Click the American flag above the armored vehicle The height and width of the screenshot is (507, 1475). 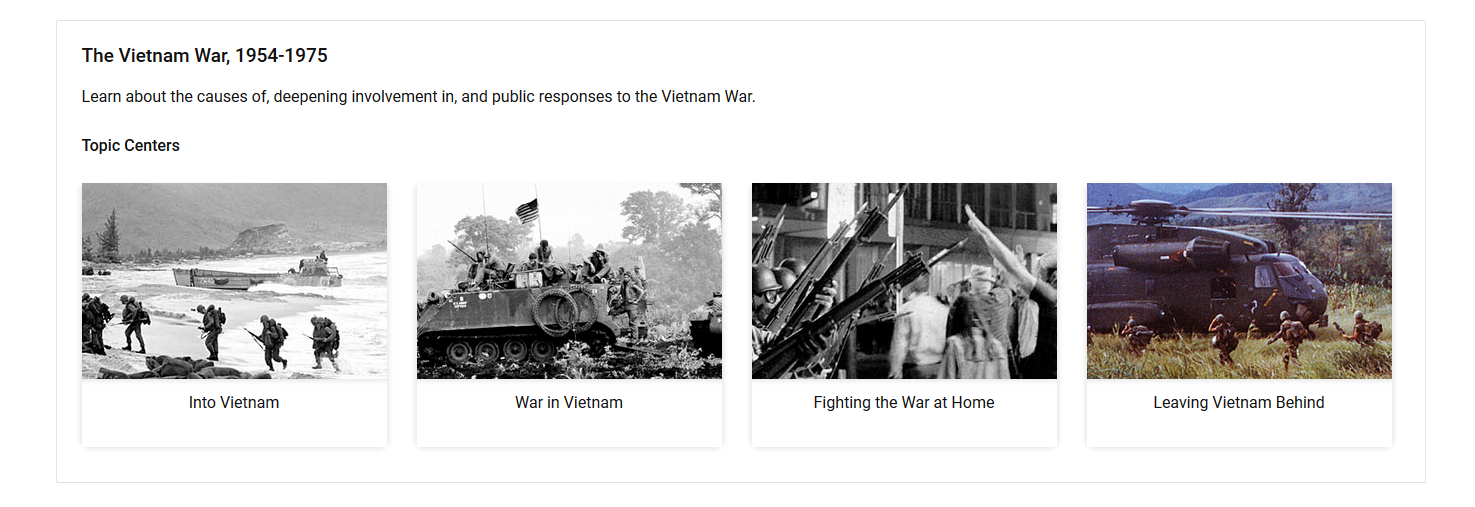527,210
